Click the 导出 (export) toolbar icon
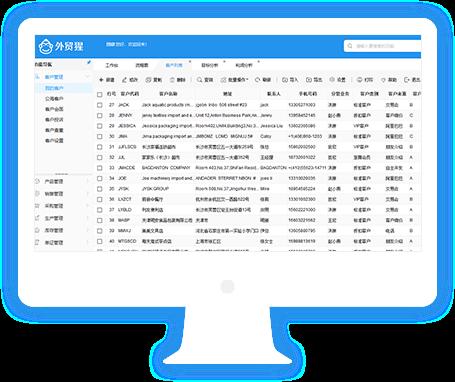455x382 pixels. click(309, 80)
